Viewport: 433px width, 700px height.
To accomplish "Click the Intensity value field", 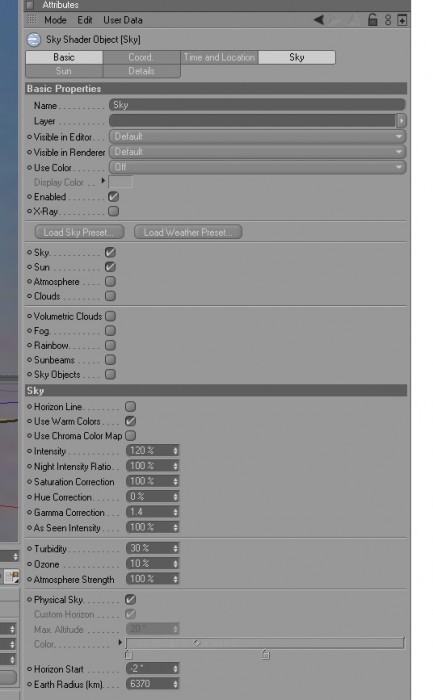I will 149,451.
